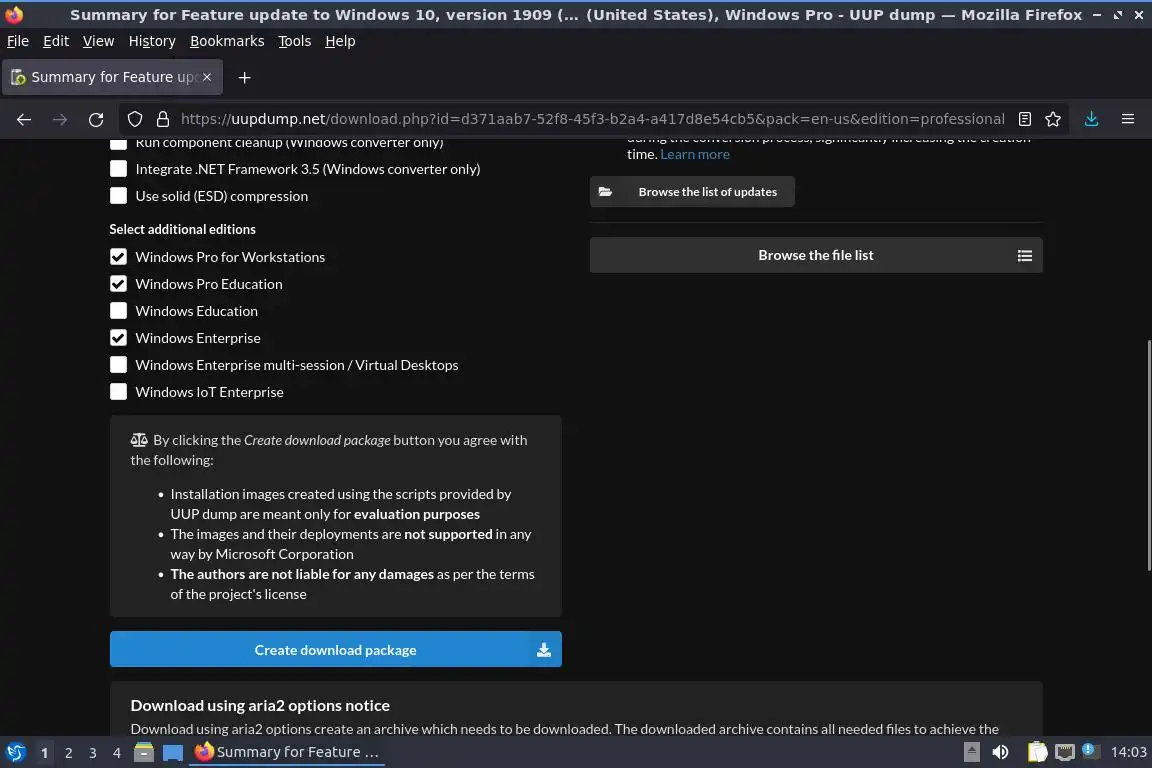Screen dimensions: 1152x768
Task: Bookmark this page with the star icon
Action: point(1053,119)
